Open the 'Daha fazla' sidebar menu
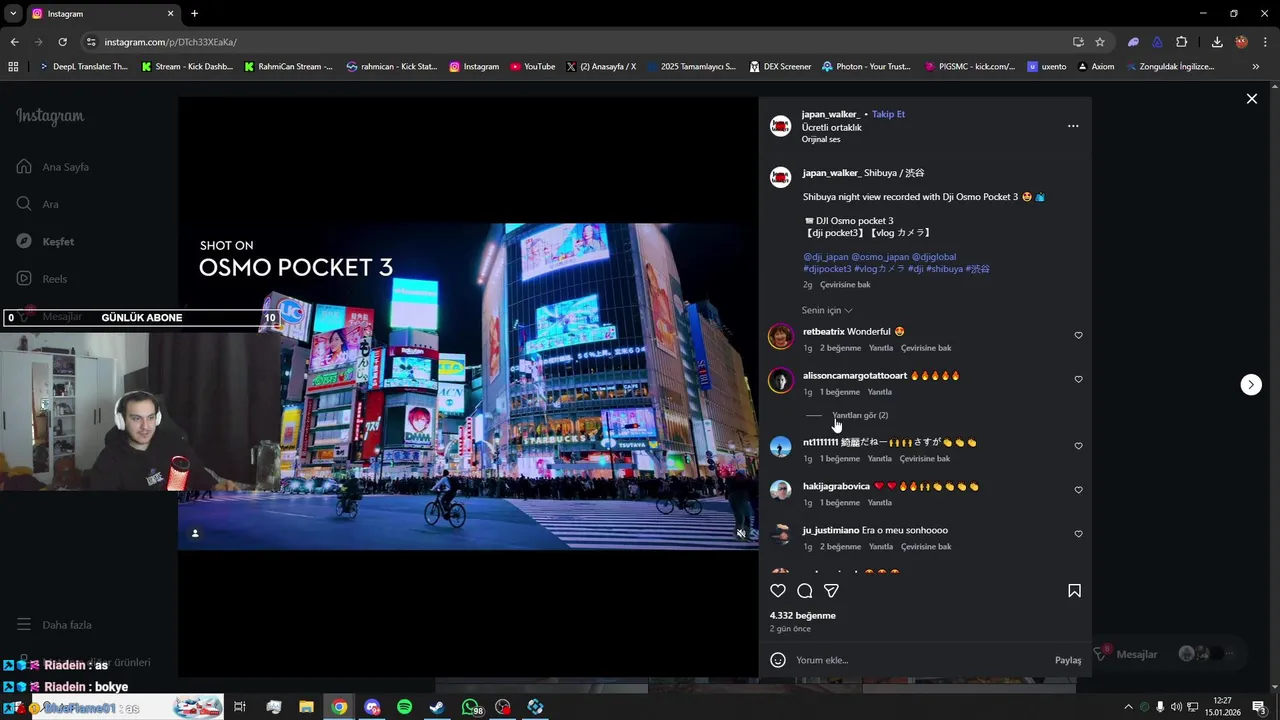 coord(54,625)
